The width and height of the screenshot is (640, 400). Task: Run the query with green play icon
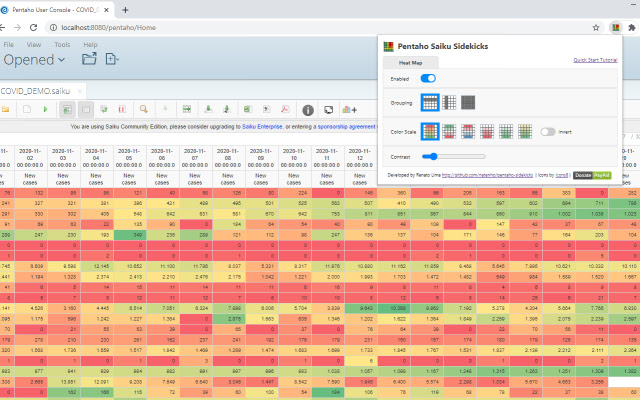(x=45, y=108)
